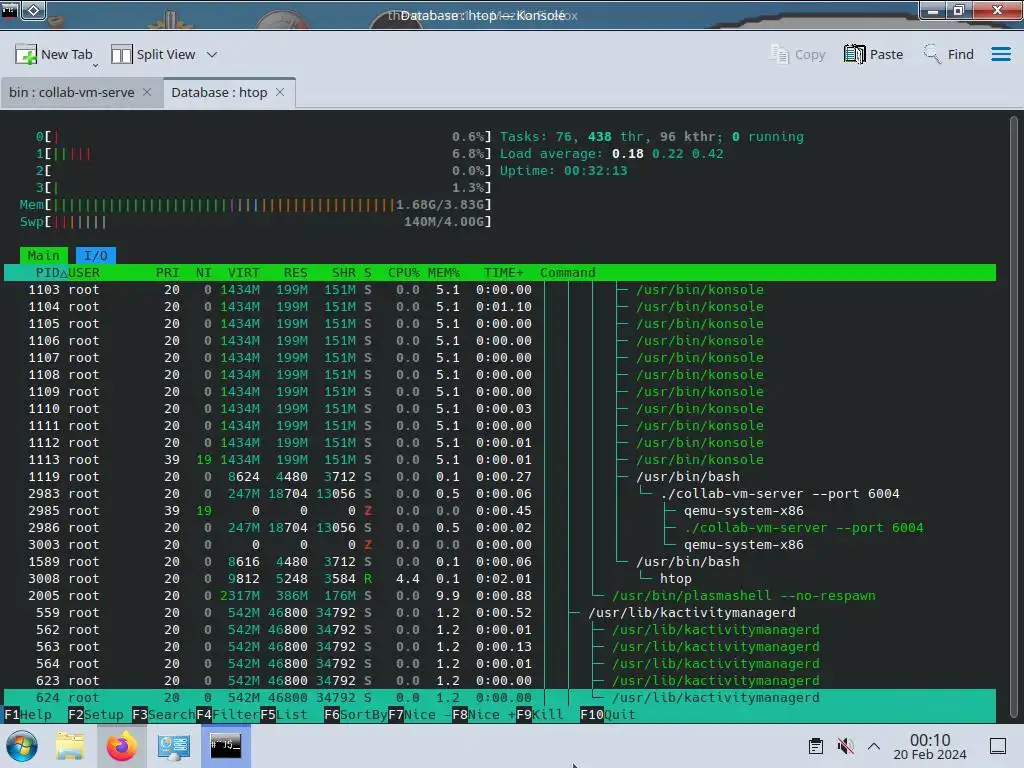Click the Load average text

click(x=611, y=153)
